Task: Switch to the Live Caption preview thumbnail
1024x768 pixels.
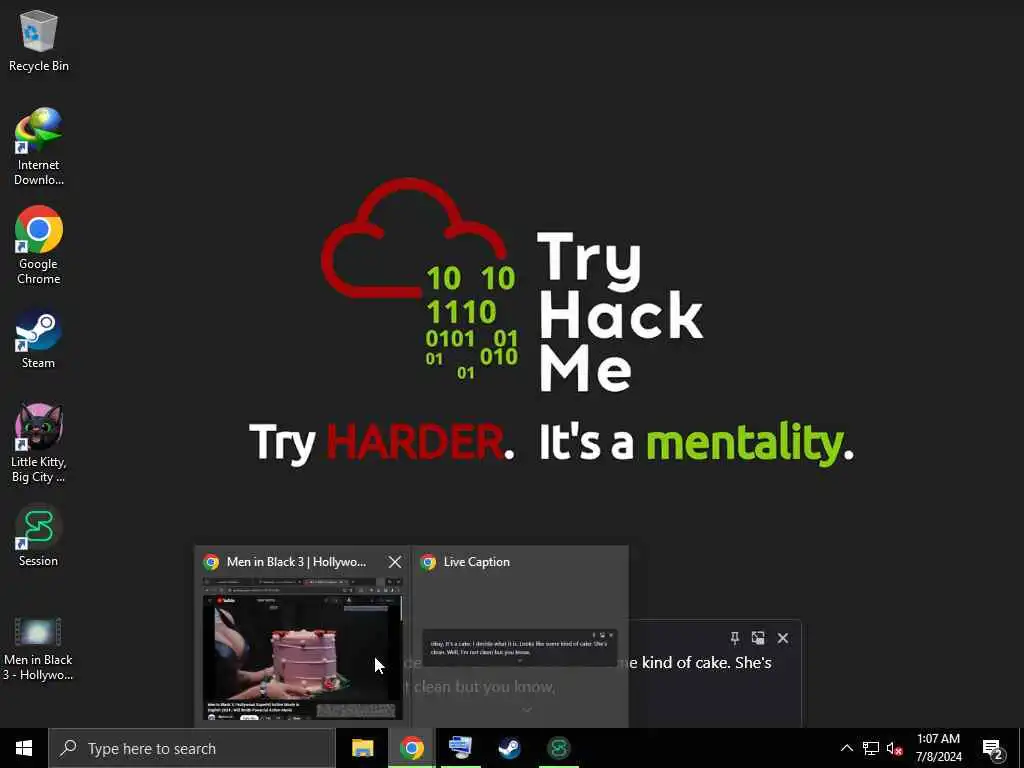Action: point(520,648)
